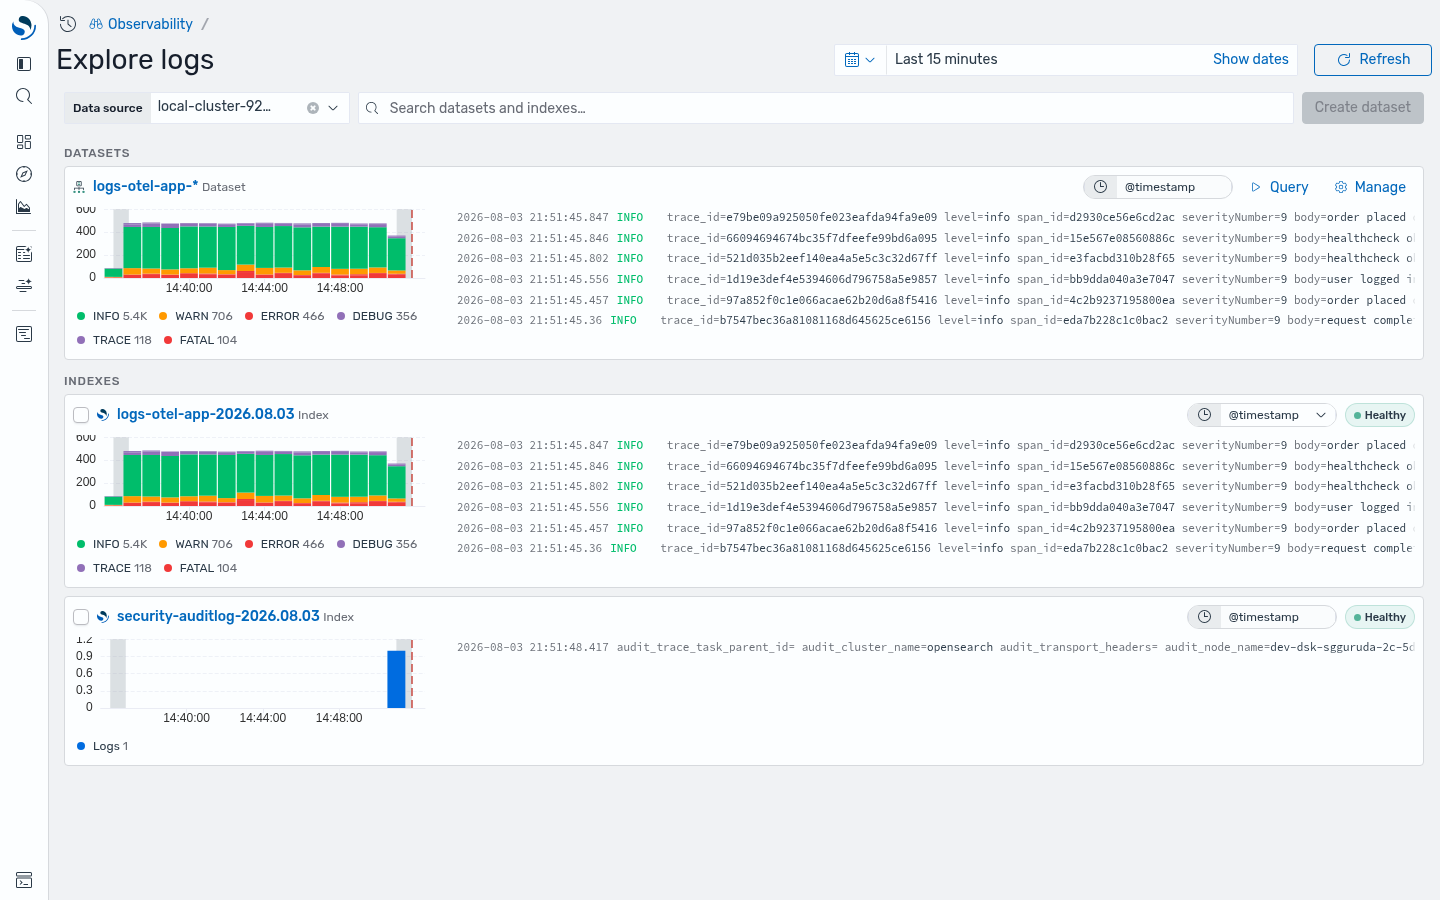Open the logs-otel-app-* dataset link
This screenshot has width=1440, height=900.
(145, 186)
